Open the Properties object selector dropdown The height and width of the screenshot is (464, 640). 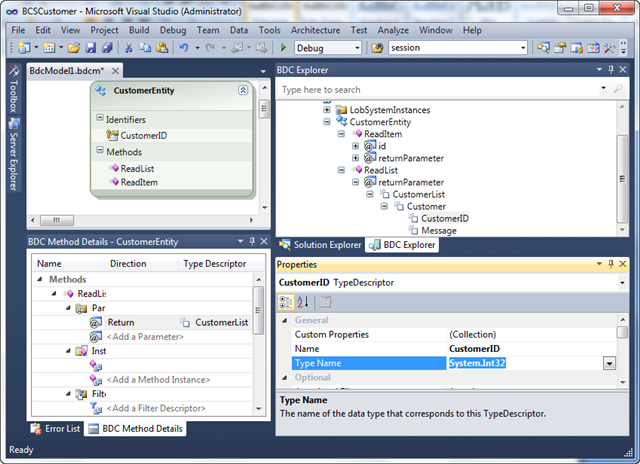click(622, 282)
